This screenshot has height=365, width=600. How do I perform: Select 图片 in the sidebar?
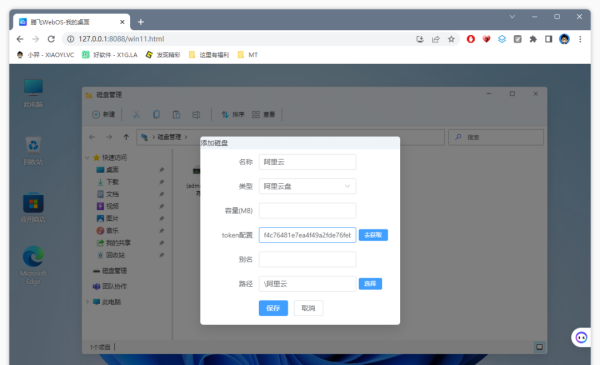tap(108, 218)
